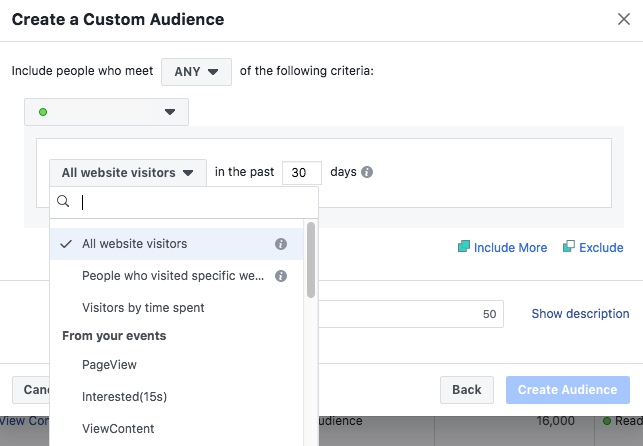Image resolution: width=643 pixels, height=446 pixels.
Task: Select Visitors by time spent option
Action: [x=176, y=307]
